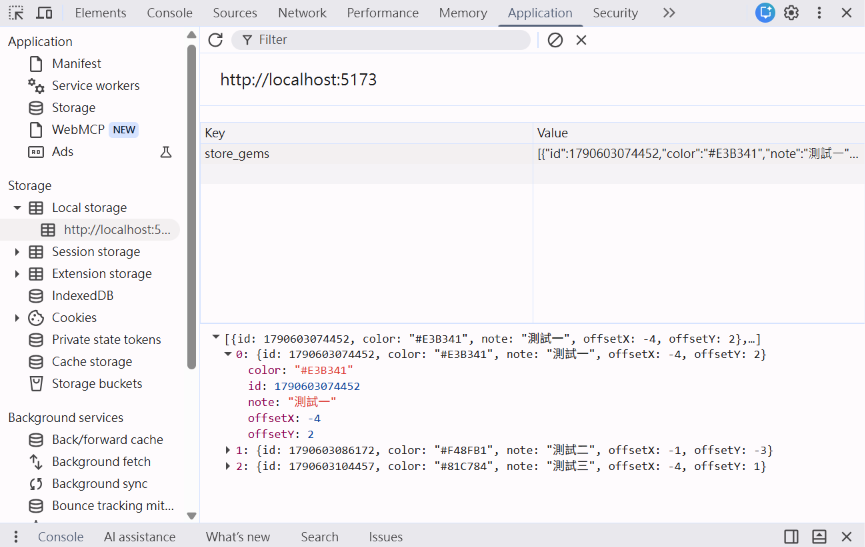Expand array item 2 in preview
The image size is (865, 547).
click(x=228, y=466)
